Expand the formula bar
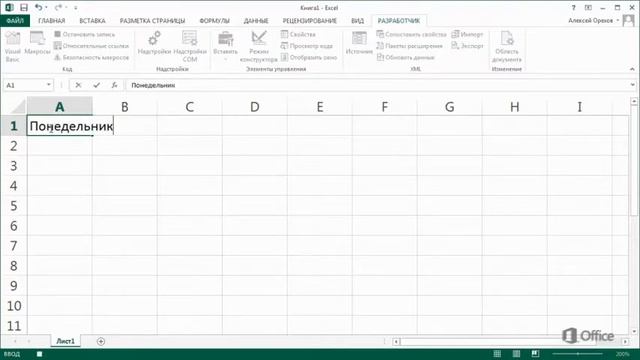Image resolution: width=640 pixels, height=360 pixels. coord(633,85)
